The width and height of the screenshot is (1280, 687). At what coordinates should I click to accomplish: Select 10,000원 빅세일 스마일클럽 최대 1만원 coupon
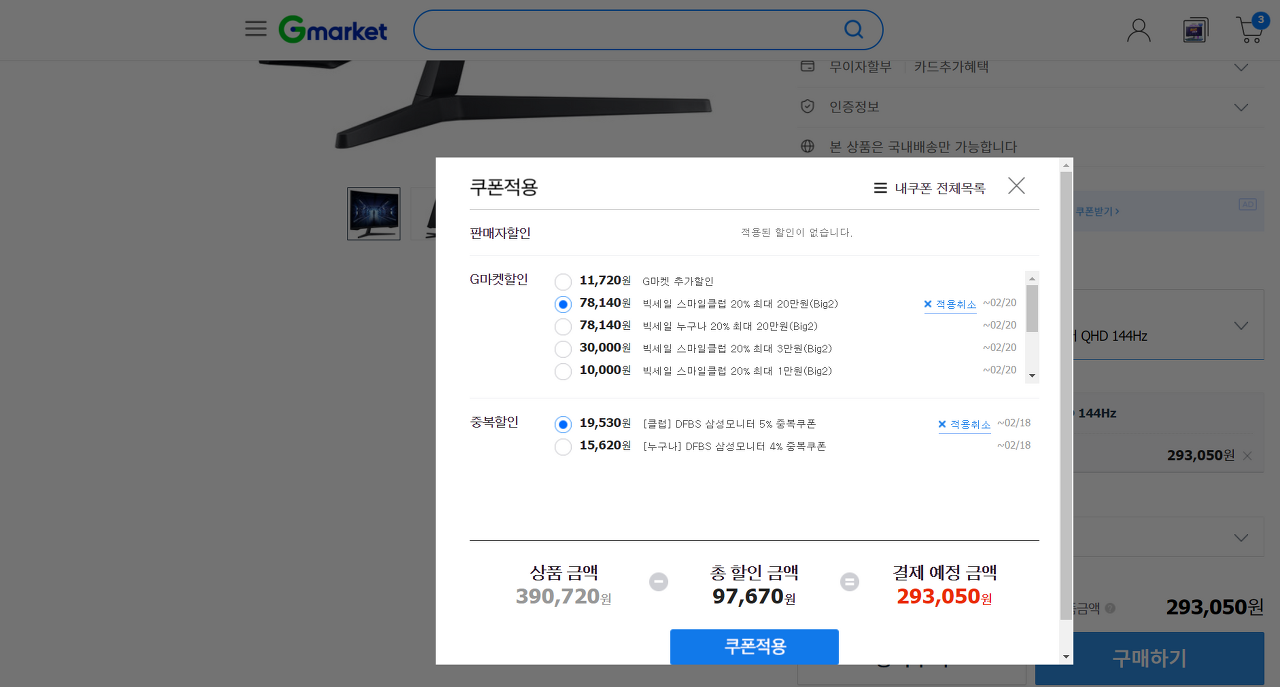pyautogui.click(x=563, y=371)
